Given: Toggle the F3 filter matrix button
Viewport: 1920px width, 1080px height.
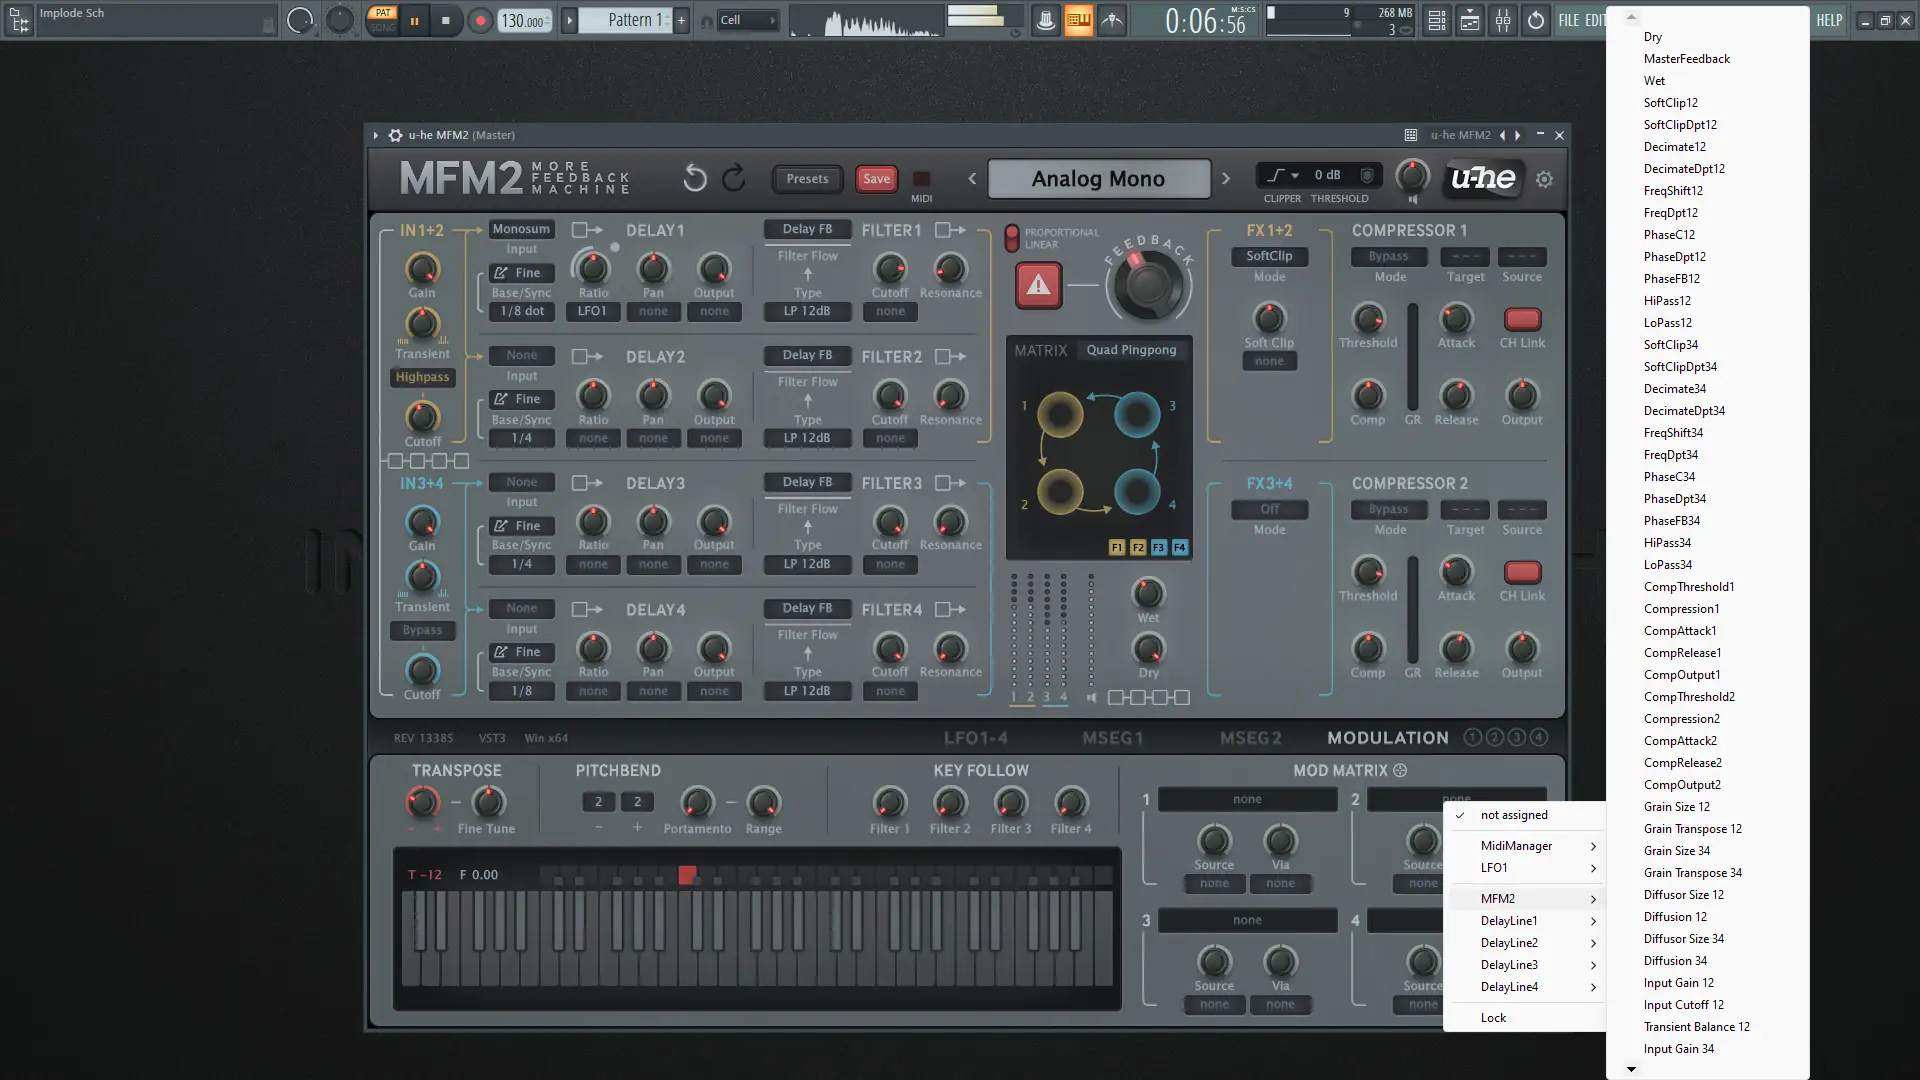Looking at the screenshot, I should click(x=1158, y=548).
